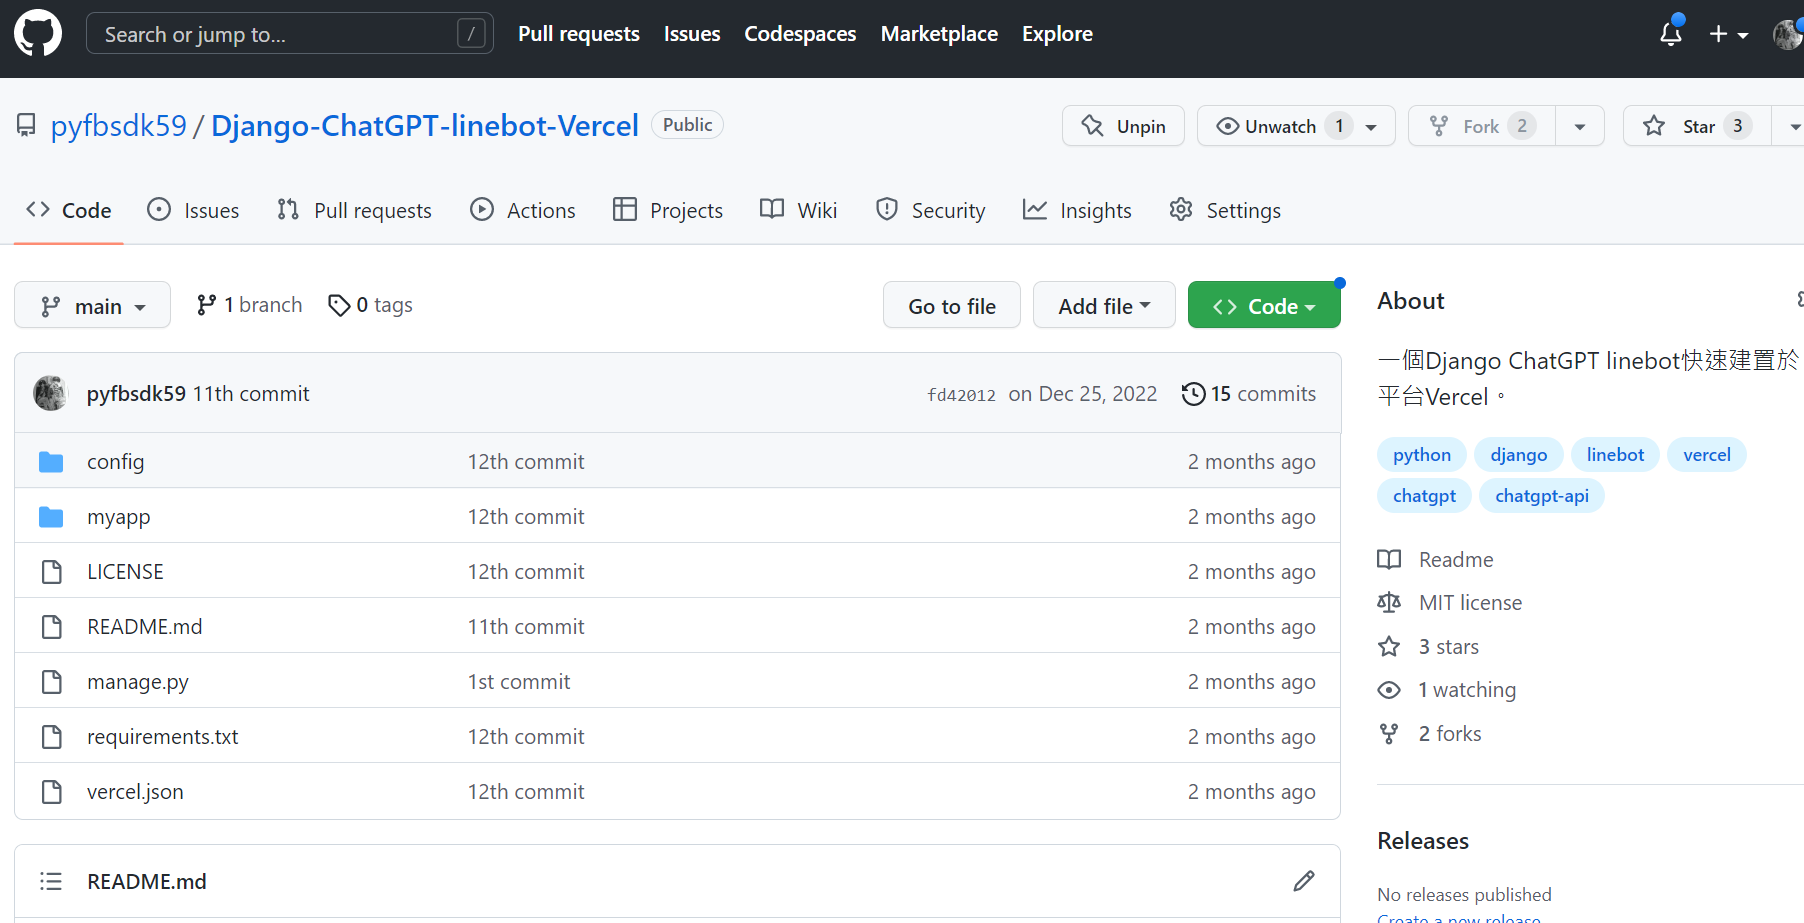Open README.md in the file list

145,626
